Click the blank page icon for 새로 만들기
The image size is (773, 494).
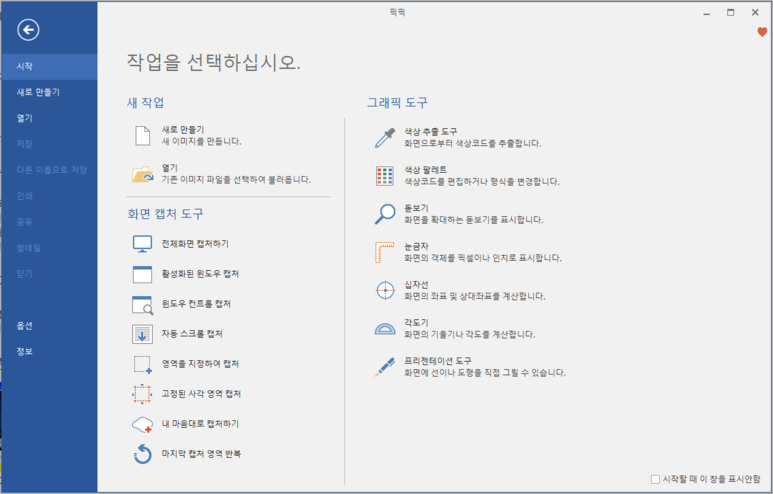click(x=142, y=136)
